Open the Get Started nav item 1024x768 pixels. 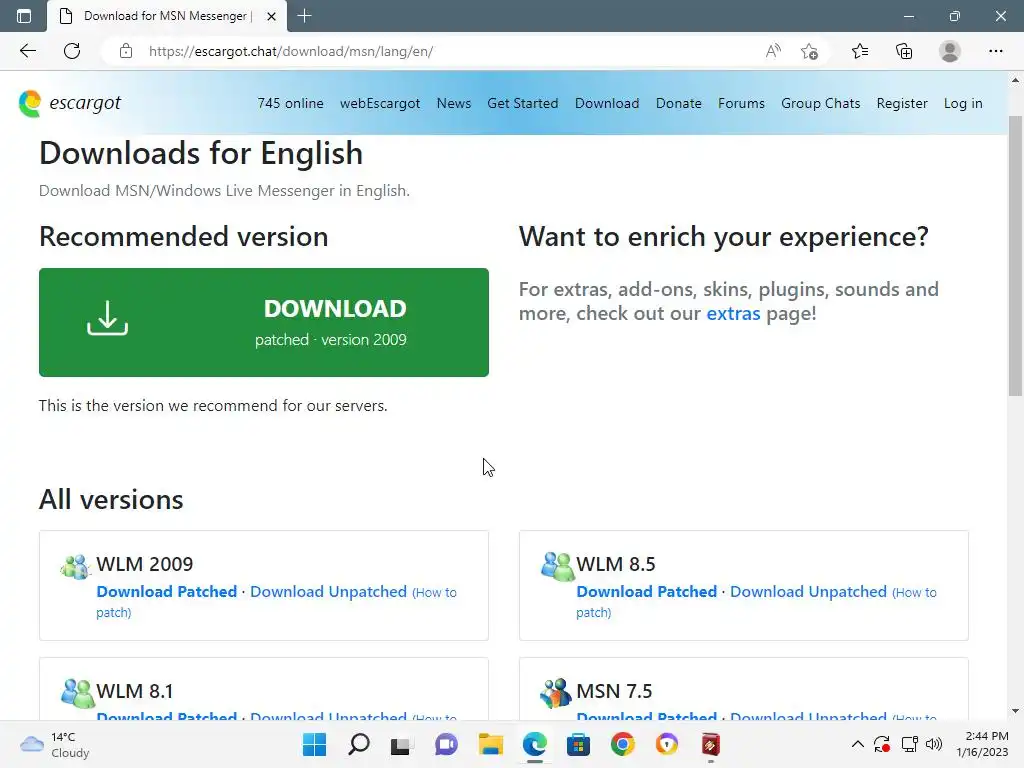pos(522,103)
